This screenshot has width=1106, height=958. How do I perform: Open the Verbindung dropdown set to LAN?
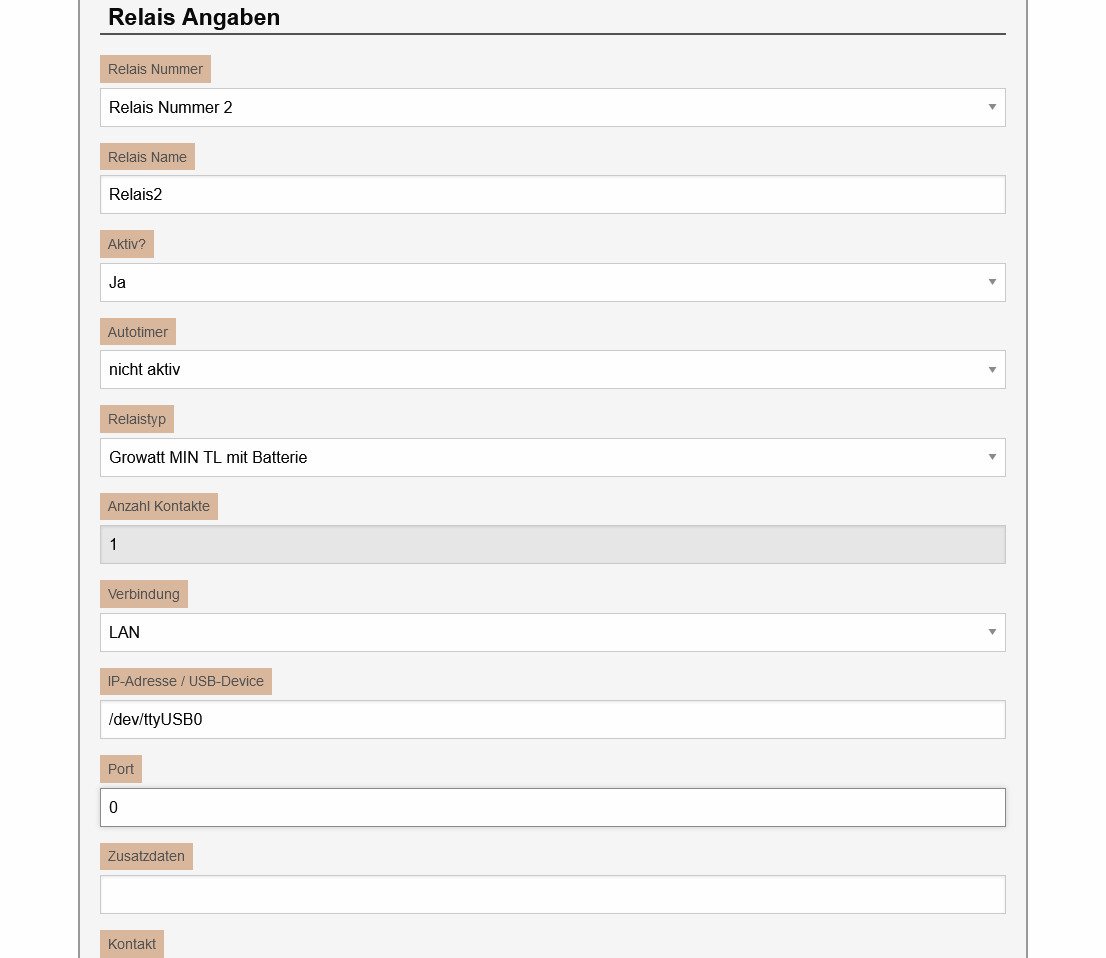click(552, 632)
